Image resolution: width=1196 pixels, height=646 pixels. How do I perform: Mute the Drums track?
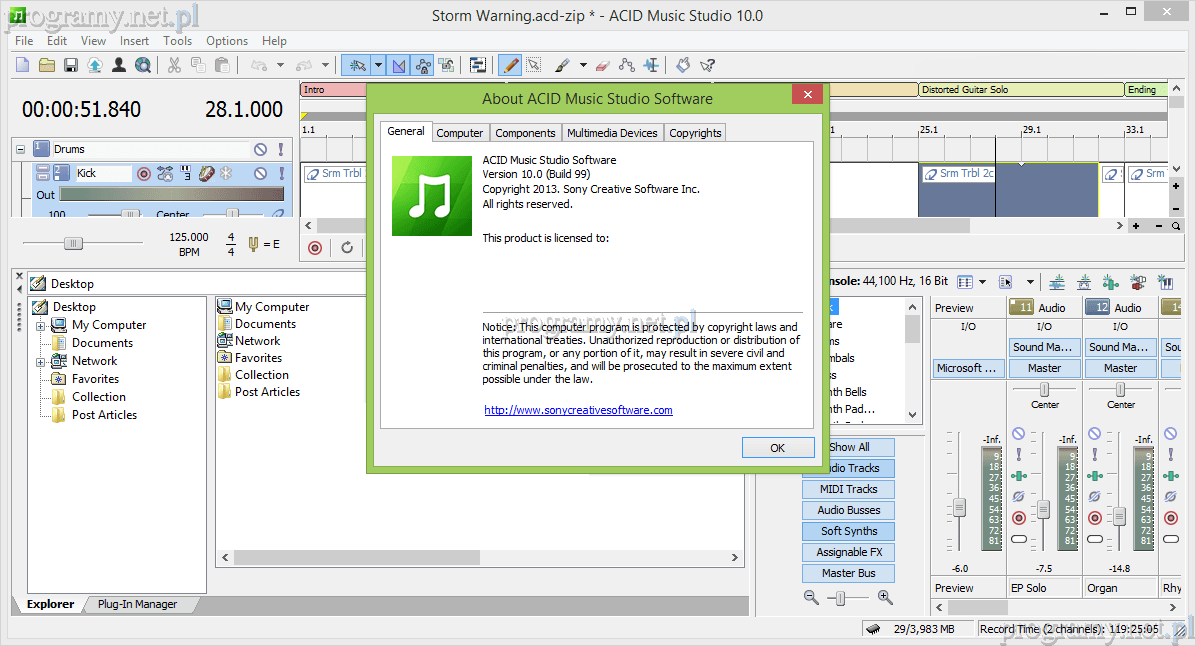(x=260, y=149)
